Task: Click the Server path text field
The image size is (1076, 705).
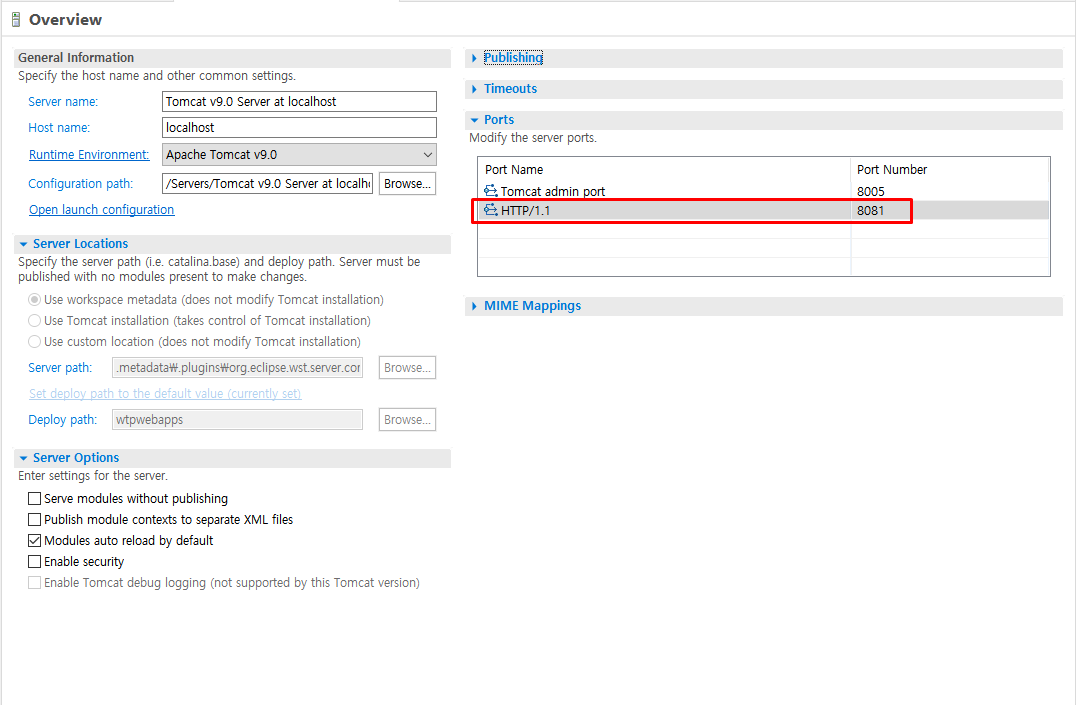Action: click(237, 367)
